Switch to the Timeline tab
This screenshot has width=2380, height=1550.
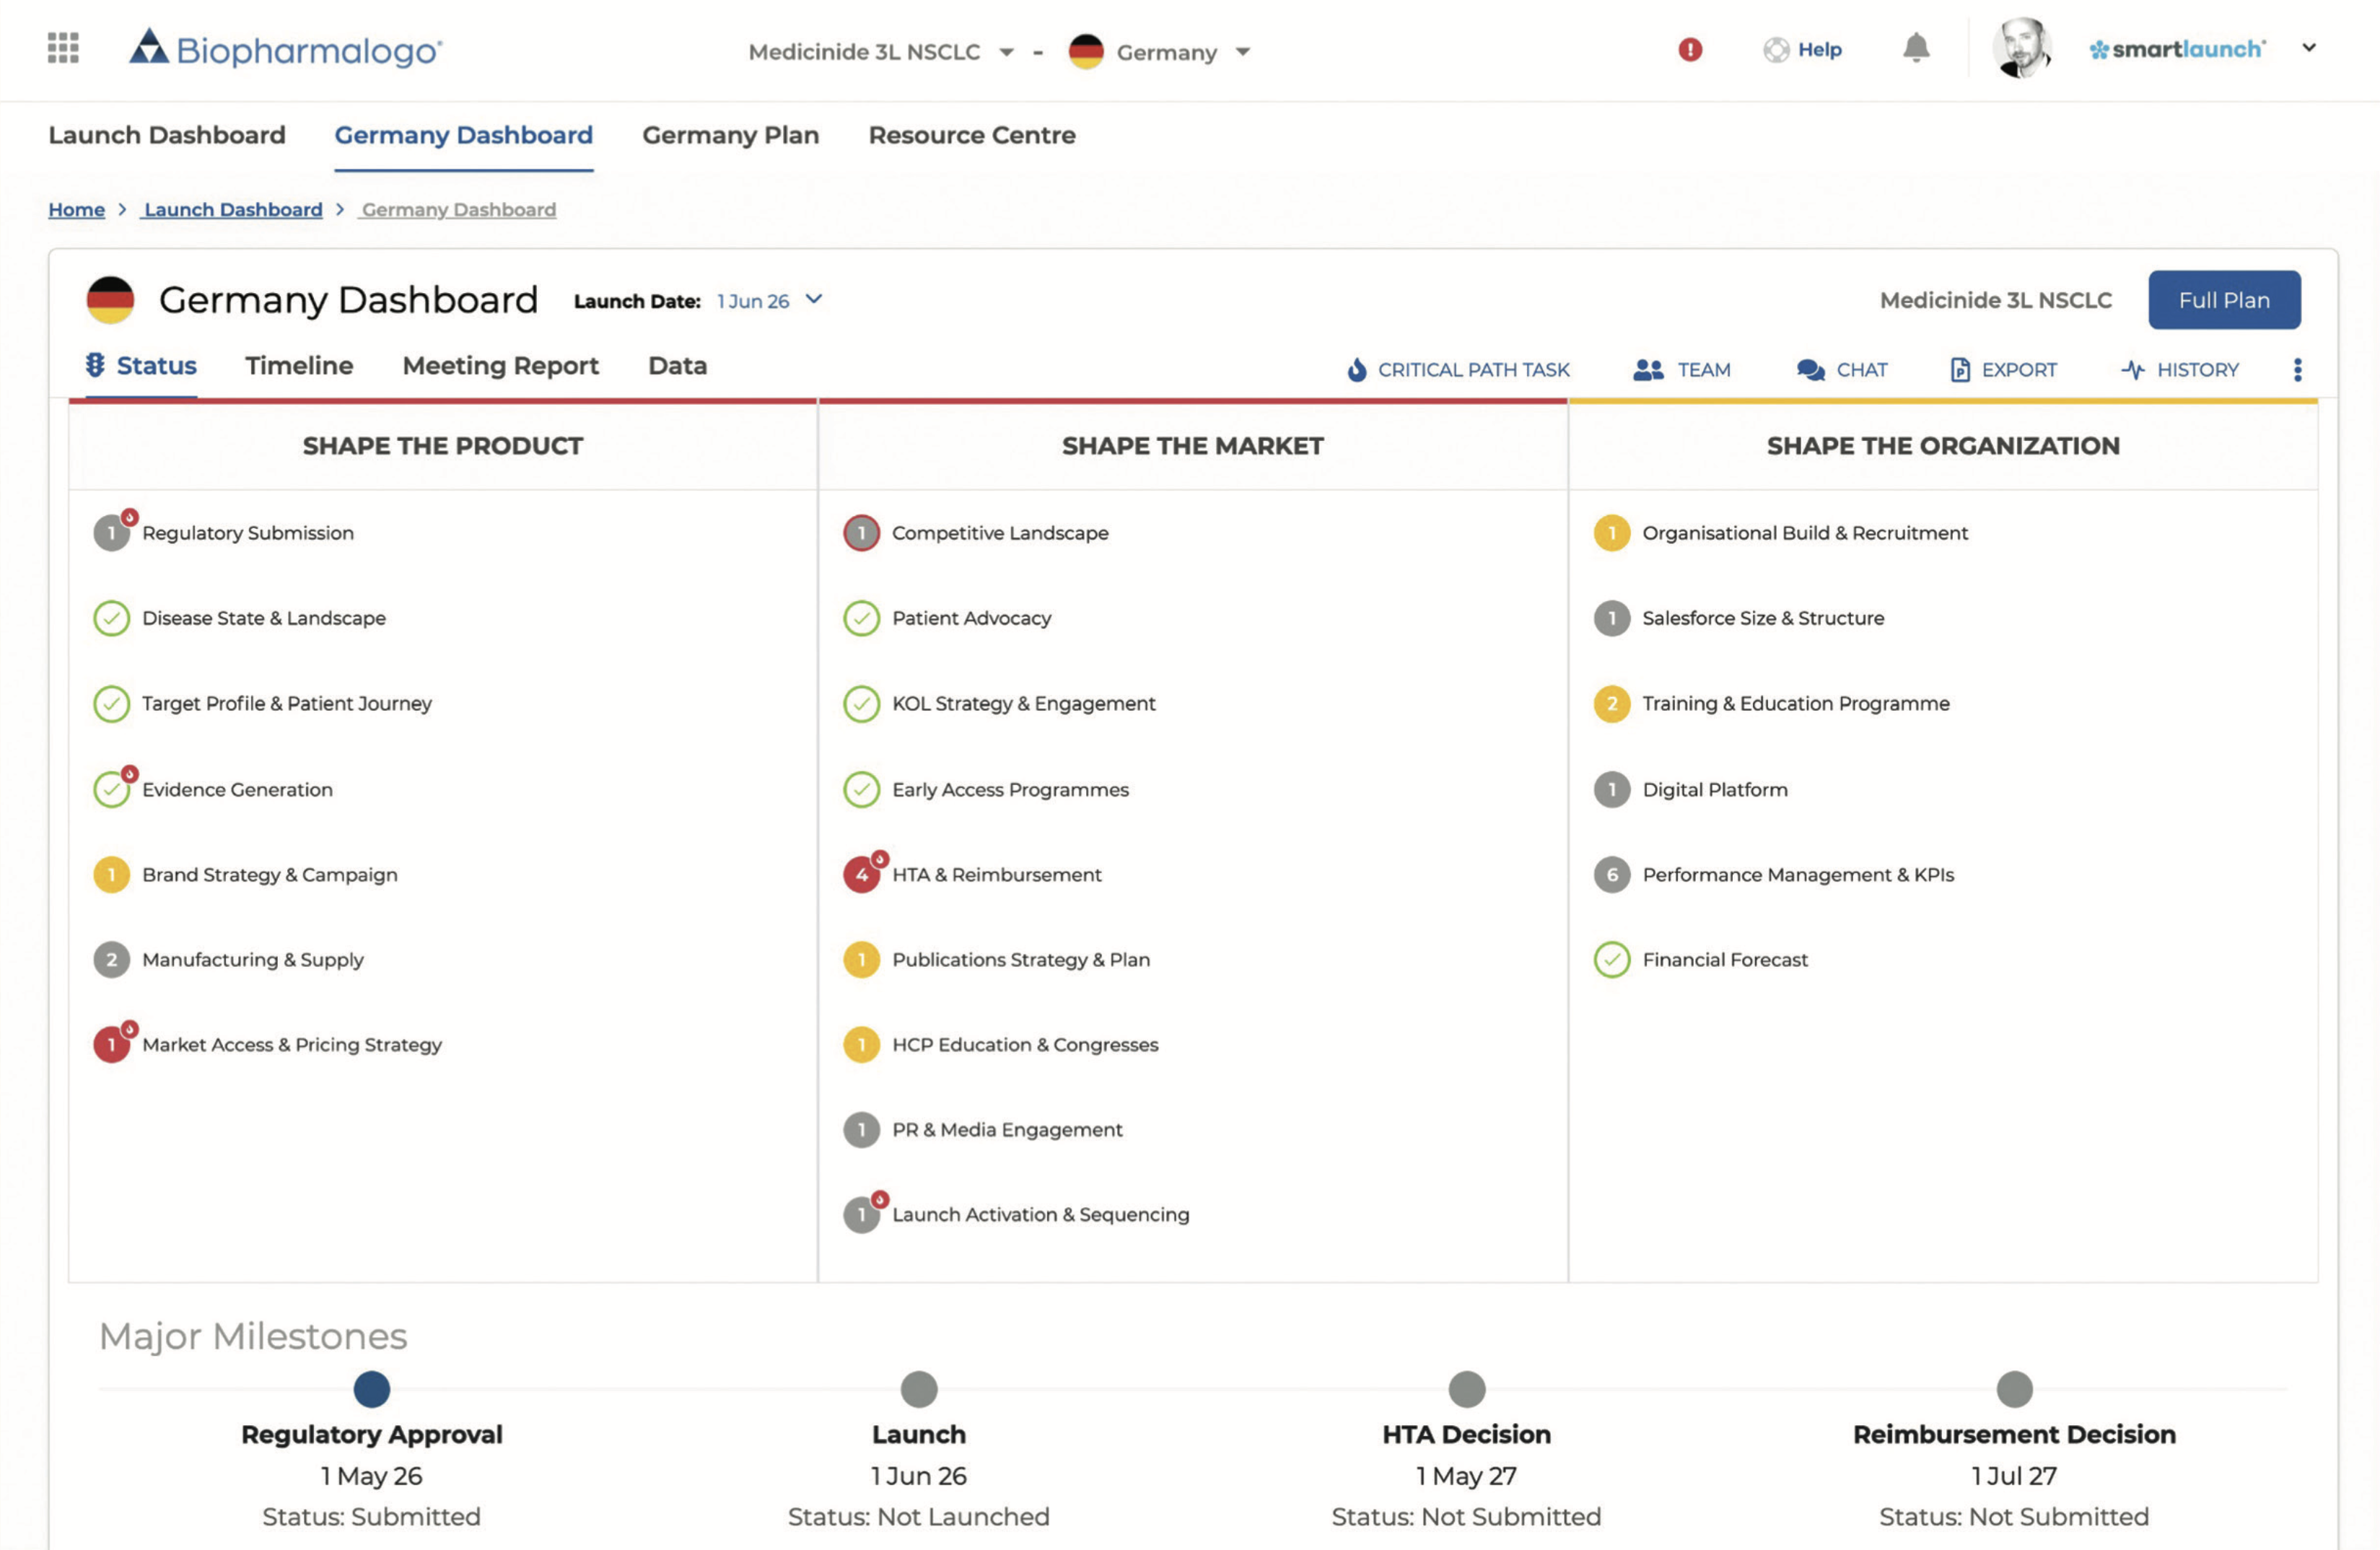click(299, 366)
